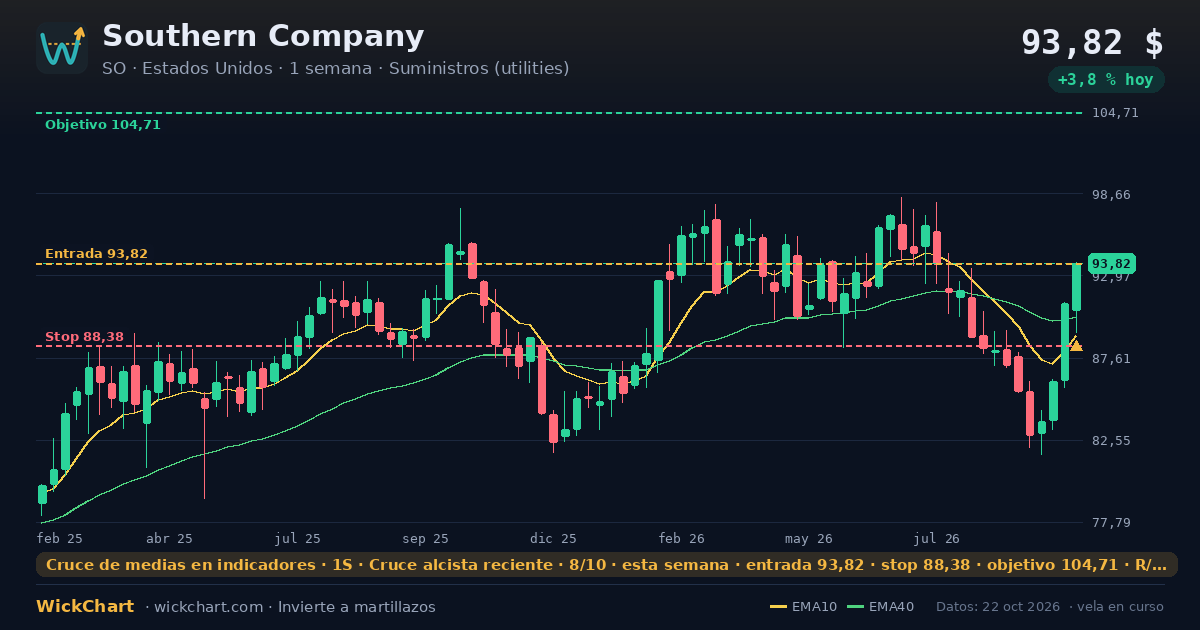1200x630 pixels.
Task: Click the "abr 25" date axis label
Action: tap(169, 538)
